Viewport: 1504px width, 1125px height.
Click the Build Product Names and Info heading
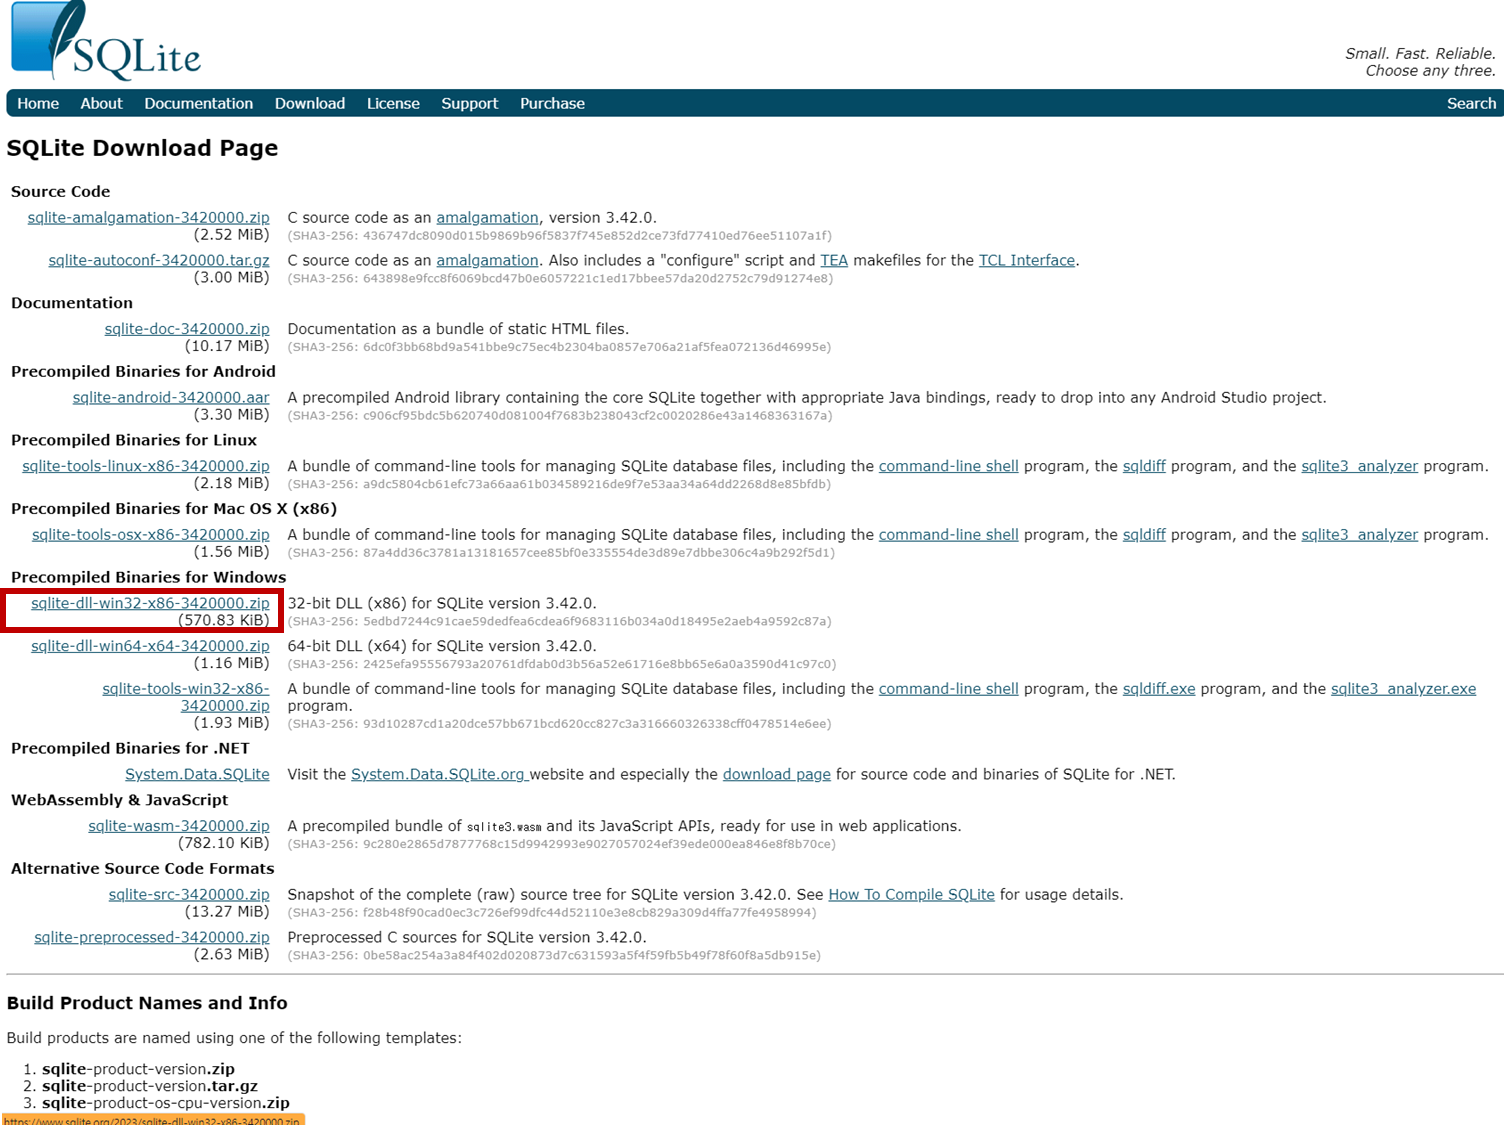[147, 1003]
